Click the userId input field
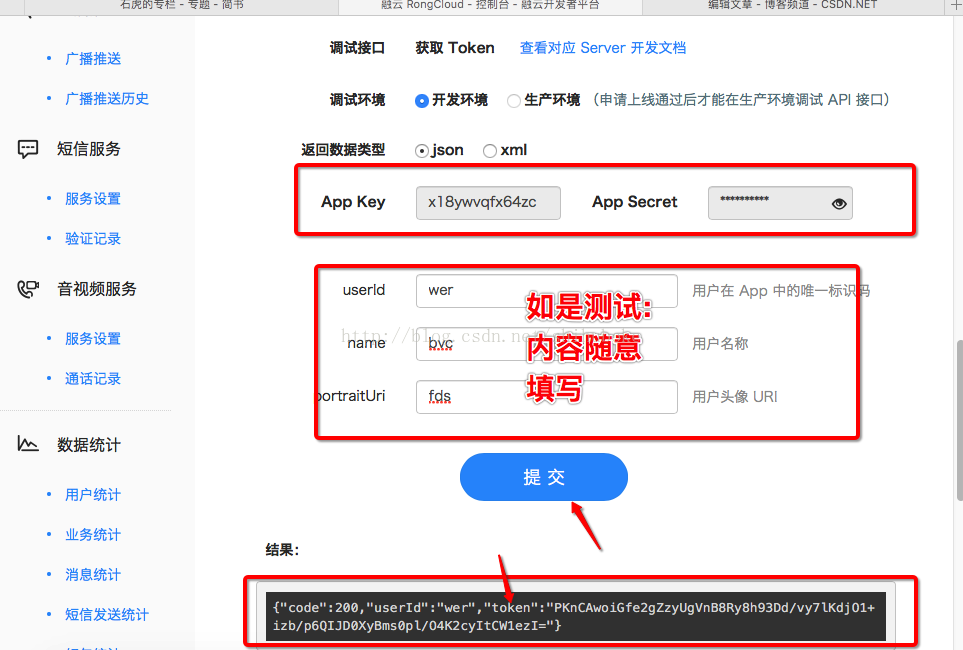Viewport: 963px width, 650px height. tap(547, 291)
